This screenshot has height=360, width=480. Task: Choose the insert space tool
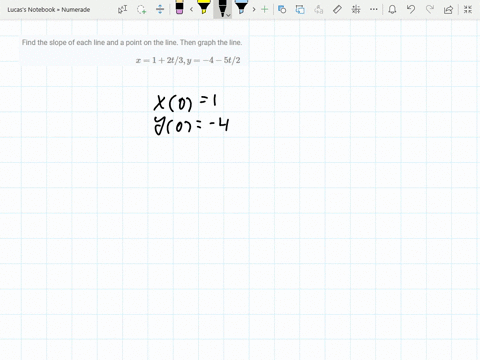coord(160,9)
